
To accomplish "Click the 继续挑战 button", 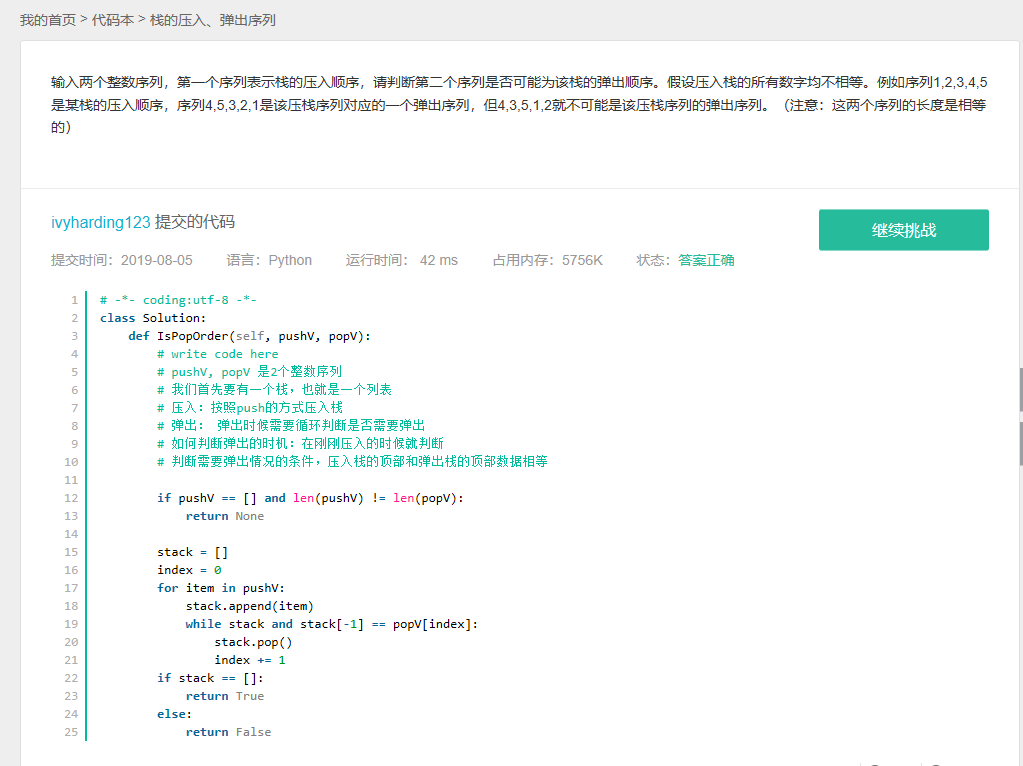I will 904,230.
